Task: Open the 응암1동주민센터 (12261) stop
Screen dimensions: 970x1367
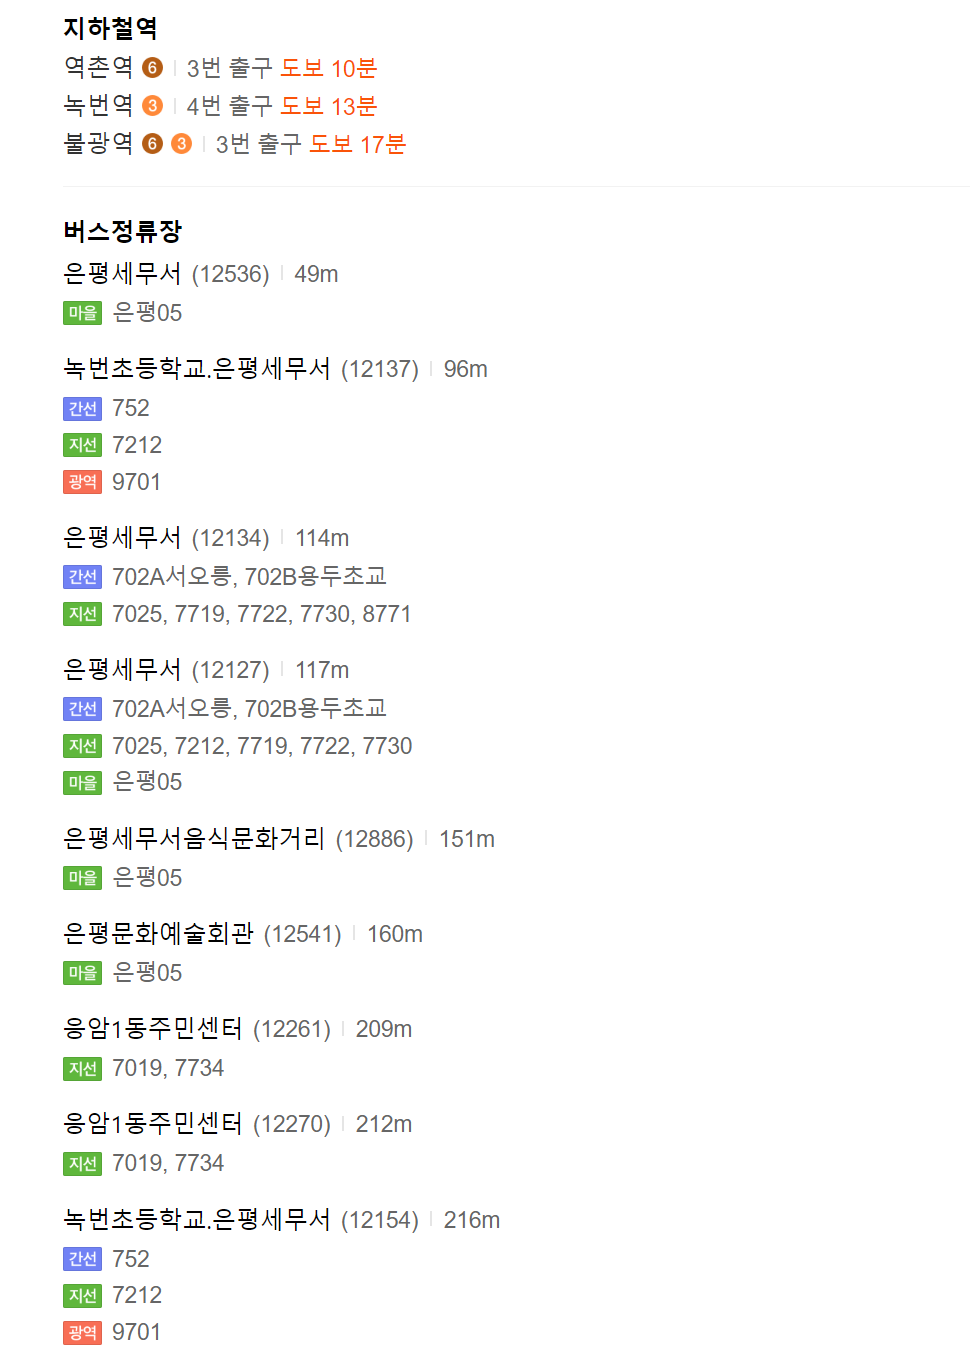Action: [x=153, y=1029]
